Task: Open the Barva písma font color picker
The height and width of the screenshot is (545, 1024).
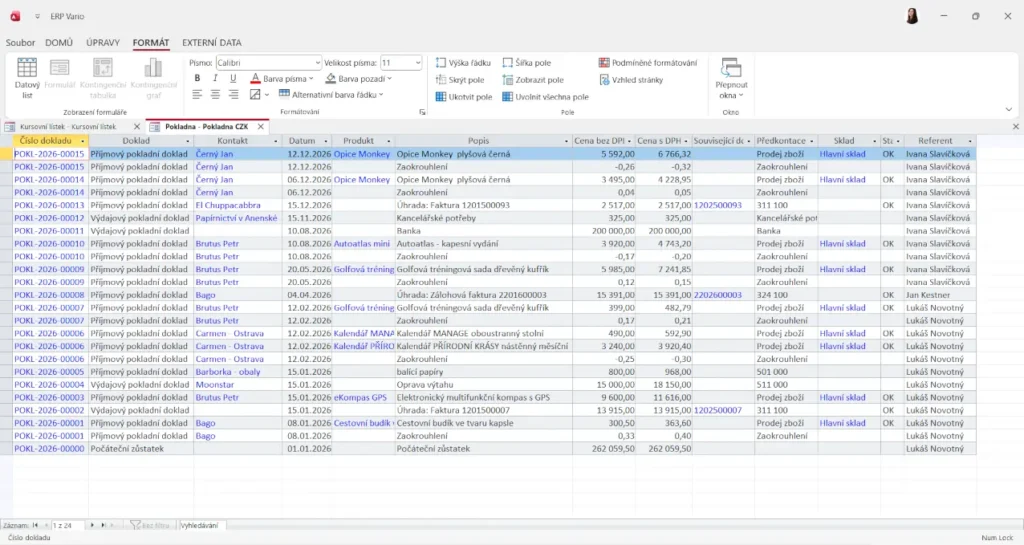Action: pyautogui.click(x=311, y=78)
